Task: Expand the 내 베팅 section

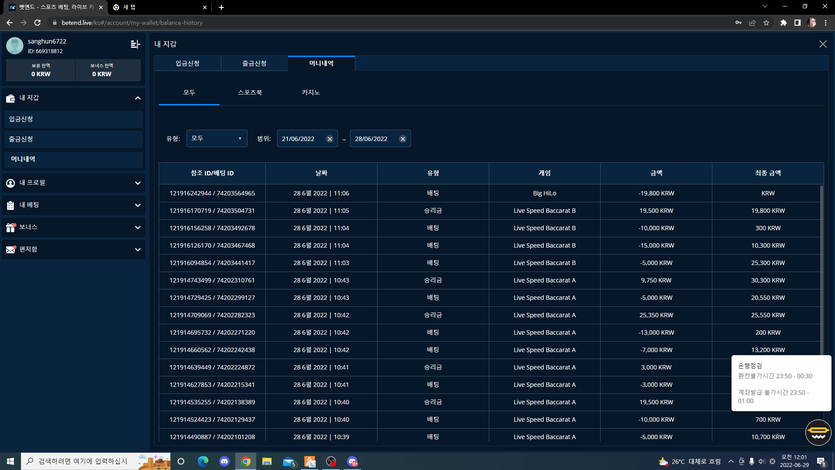Action: pos(137,205)
